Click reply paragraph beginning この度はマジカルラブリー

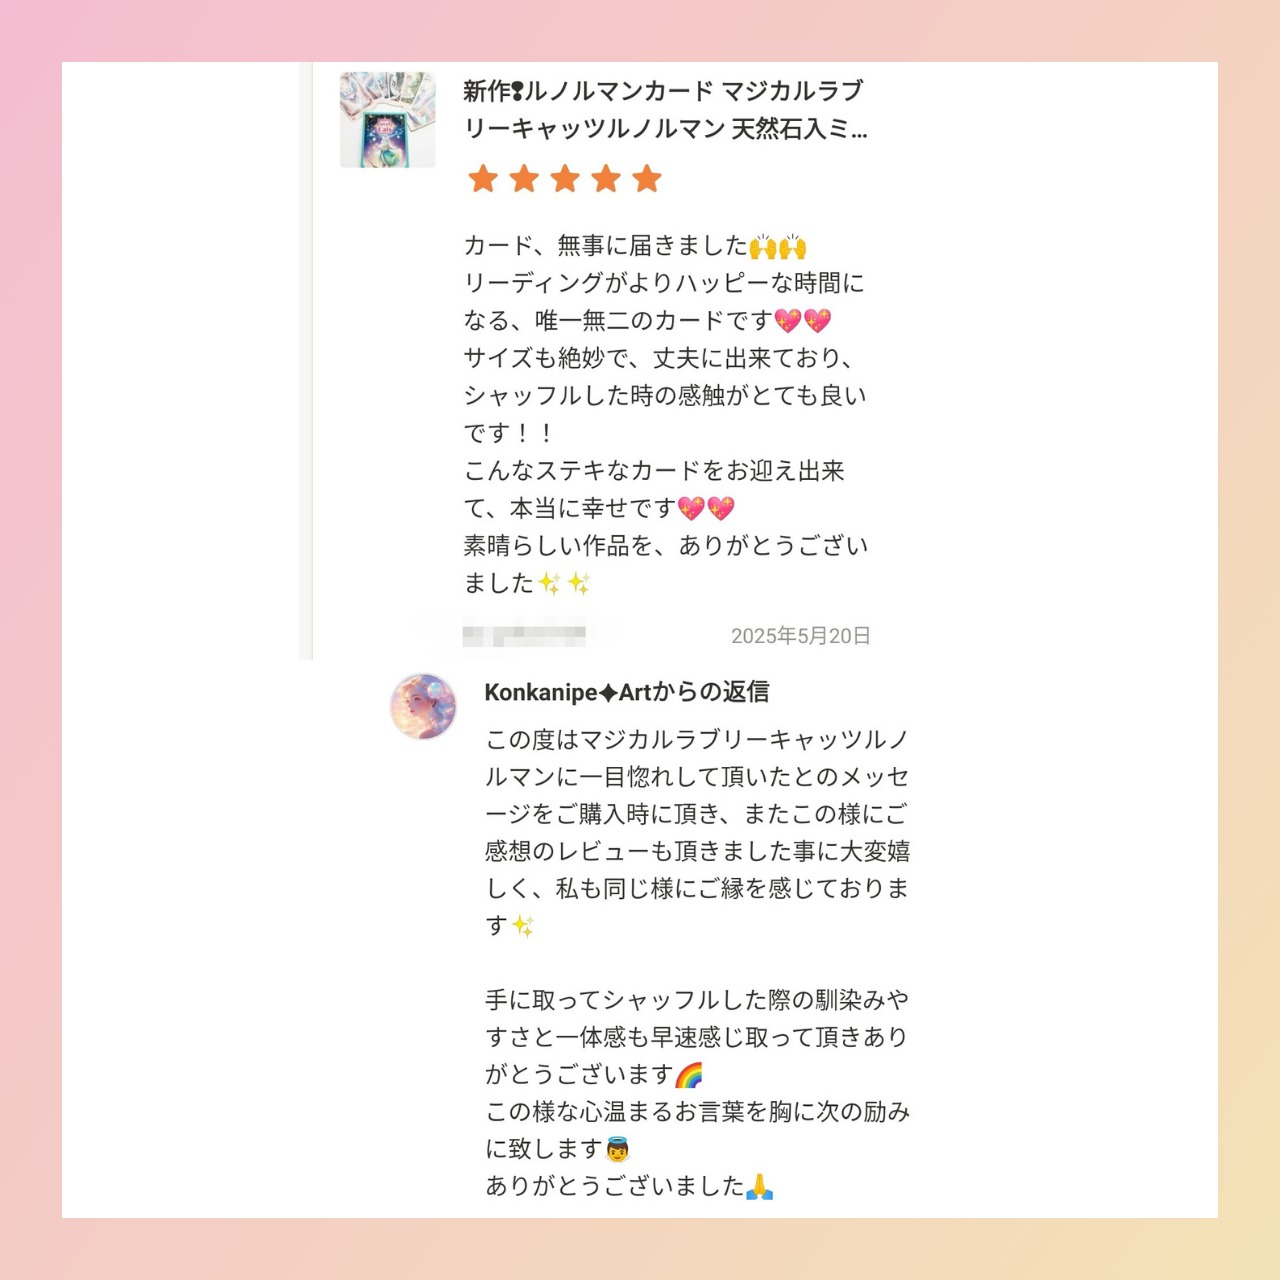tap(697, 832)
